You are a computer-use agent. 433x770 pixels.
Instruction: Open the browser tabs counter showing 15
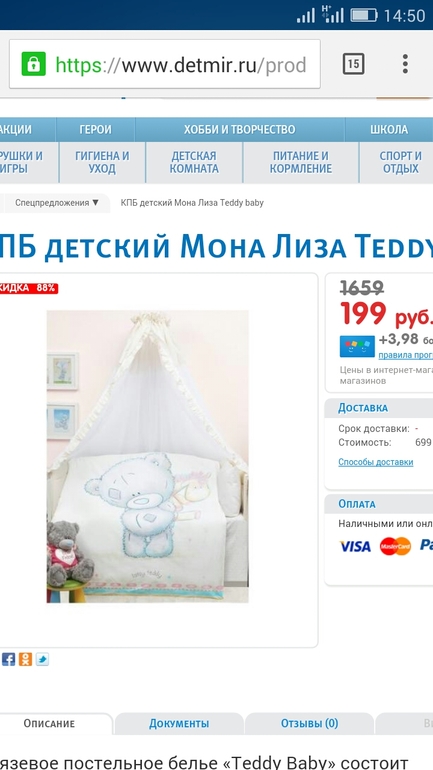click(353, 64)
